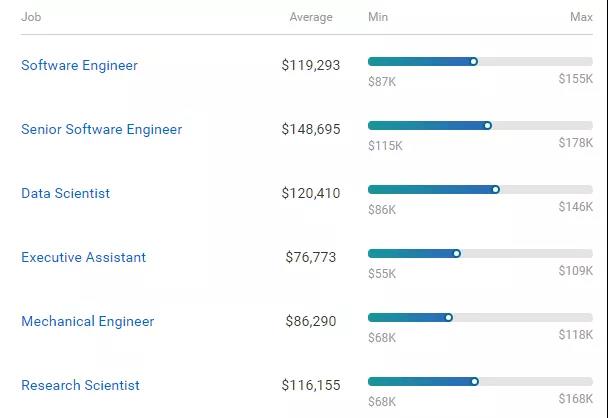
Task: Click the Max column header
Action: tap(581, 17)
